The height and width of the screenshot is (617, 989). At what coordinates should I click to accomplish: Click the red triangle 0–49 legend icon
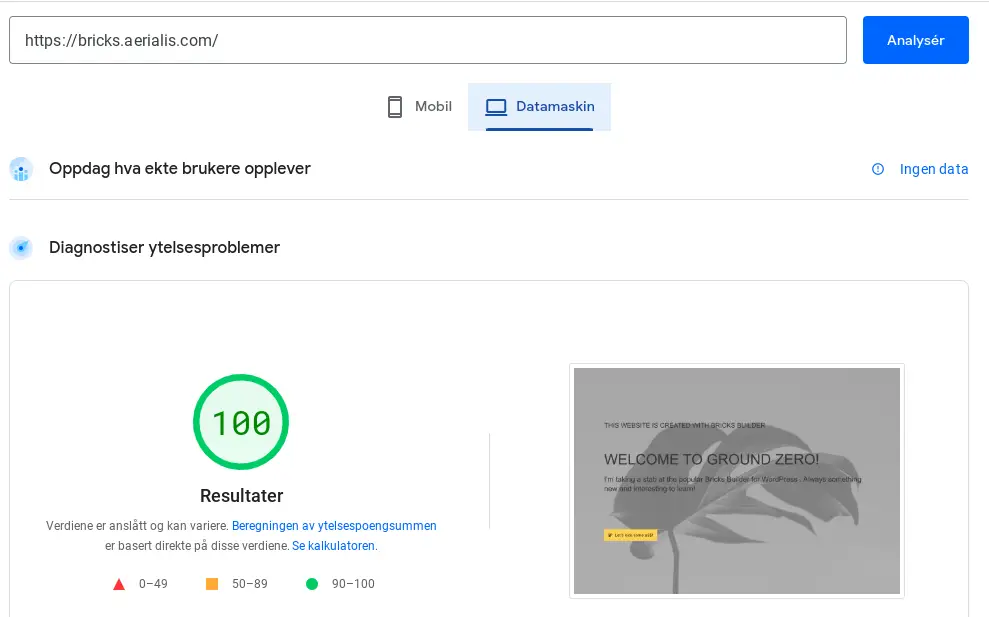coord(119,584)
